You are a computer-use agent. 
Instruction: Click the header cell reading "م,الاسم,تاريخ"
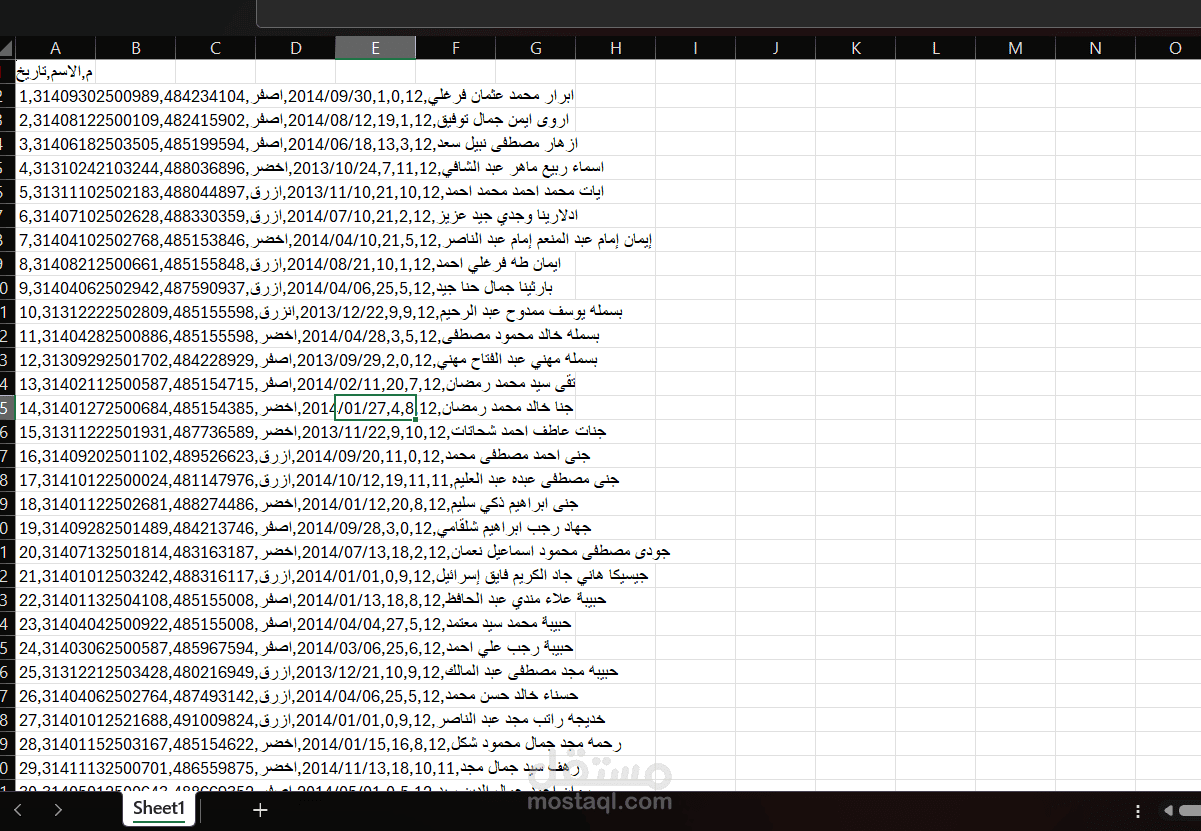click(x=56, y=72)
